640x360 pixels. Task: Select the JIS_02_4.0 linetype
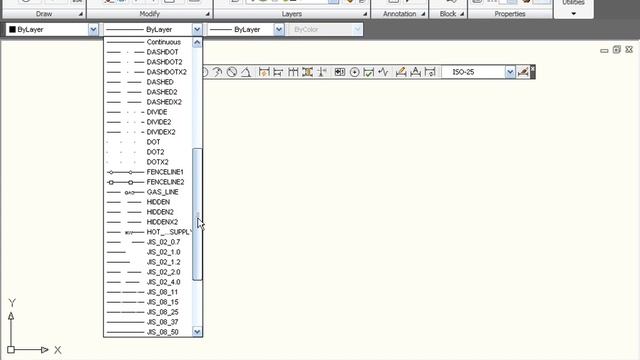tap(148, 282)
